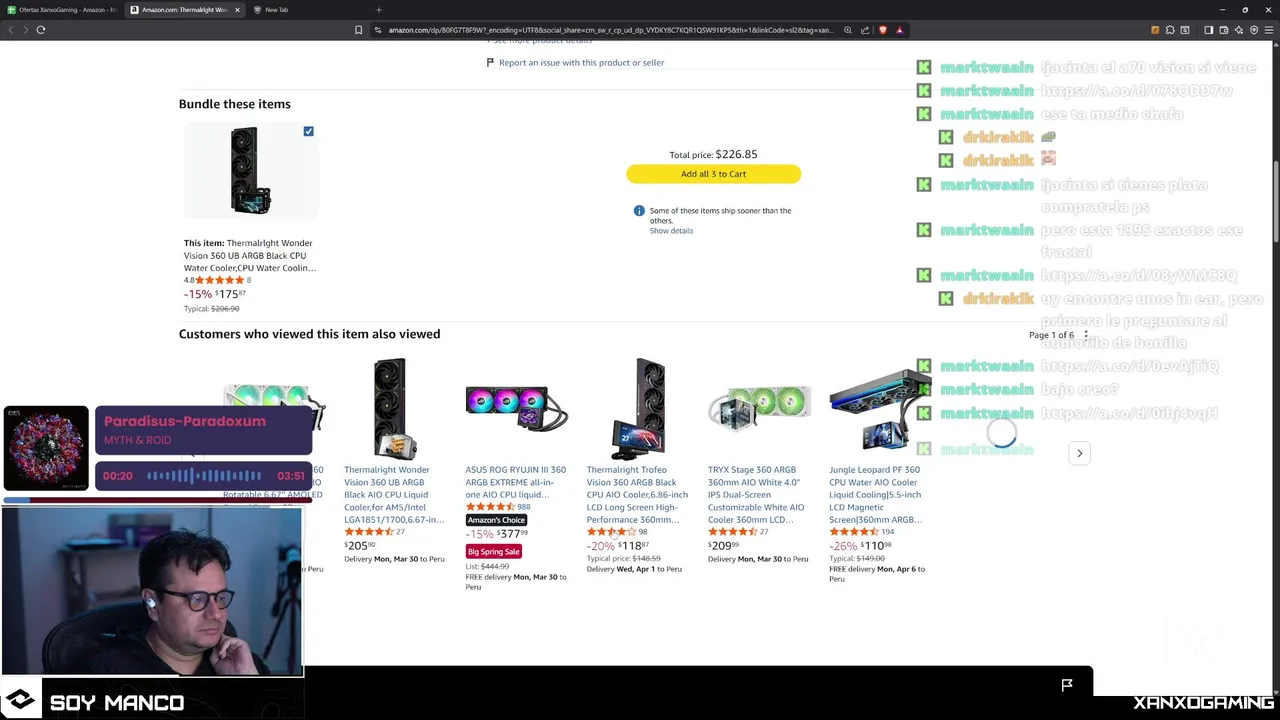Open Brave Shields lion icon
1280x720 pixels.
882,30
